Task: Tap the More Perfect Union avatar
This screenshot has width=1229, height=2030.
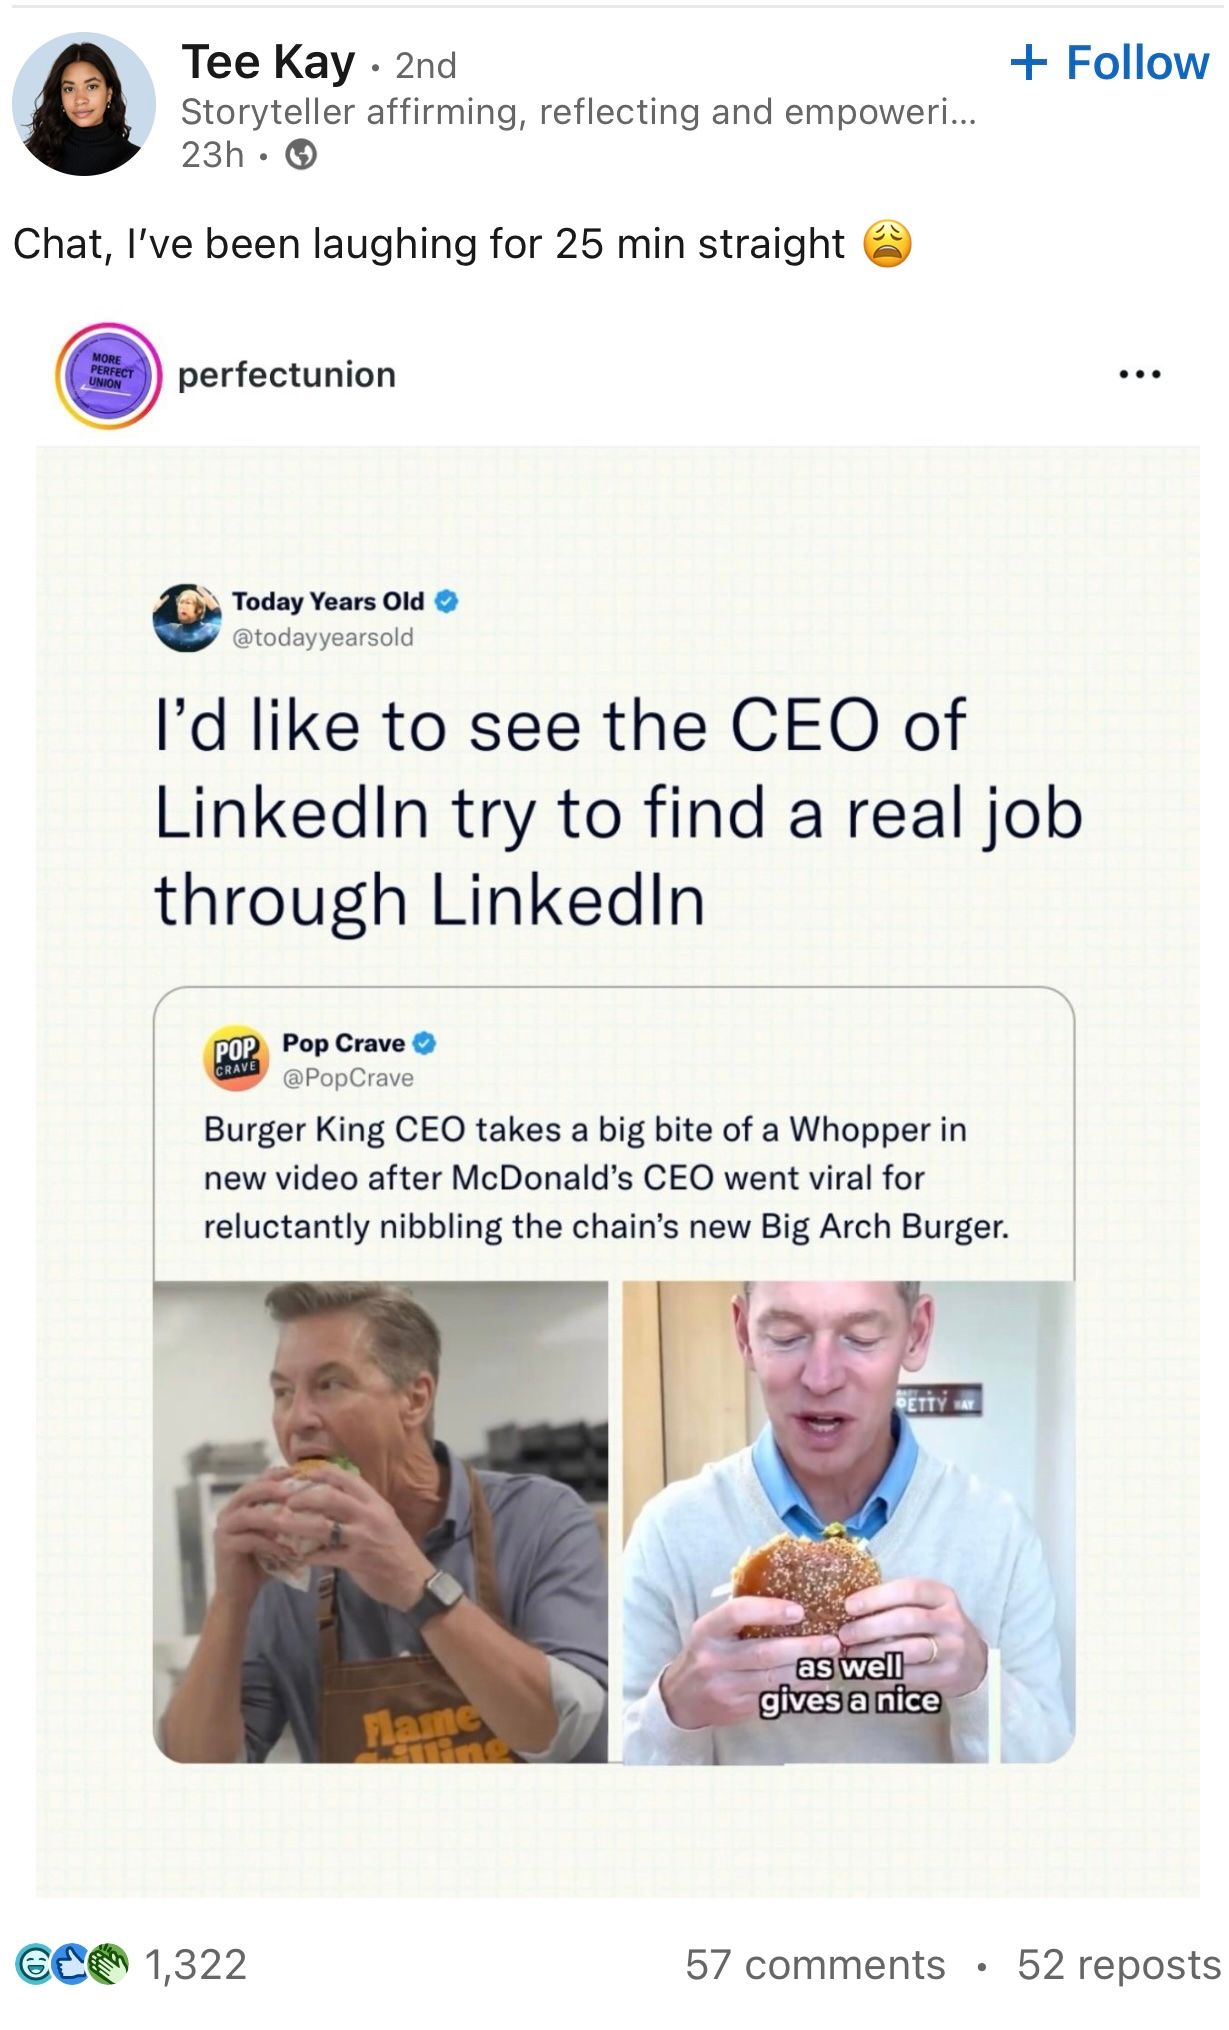Action: pyautogui.click(x=108, y=375)
